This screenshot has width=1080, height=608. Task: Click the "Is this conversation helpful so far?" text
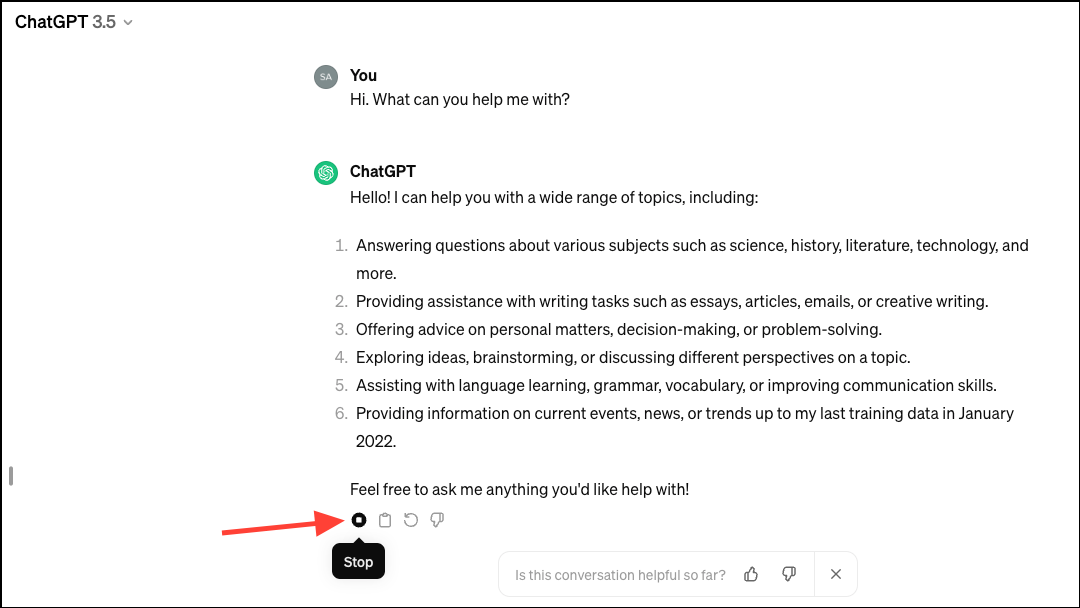620,575
